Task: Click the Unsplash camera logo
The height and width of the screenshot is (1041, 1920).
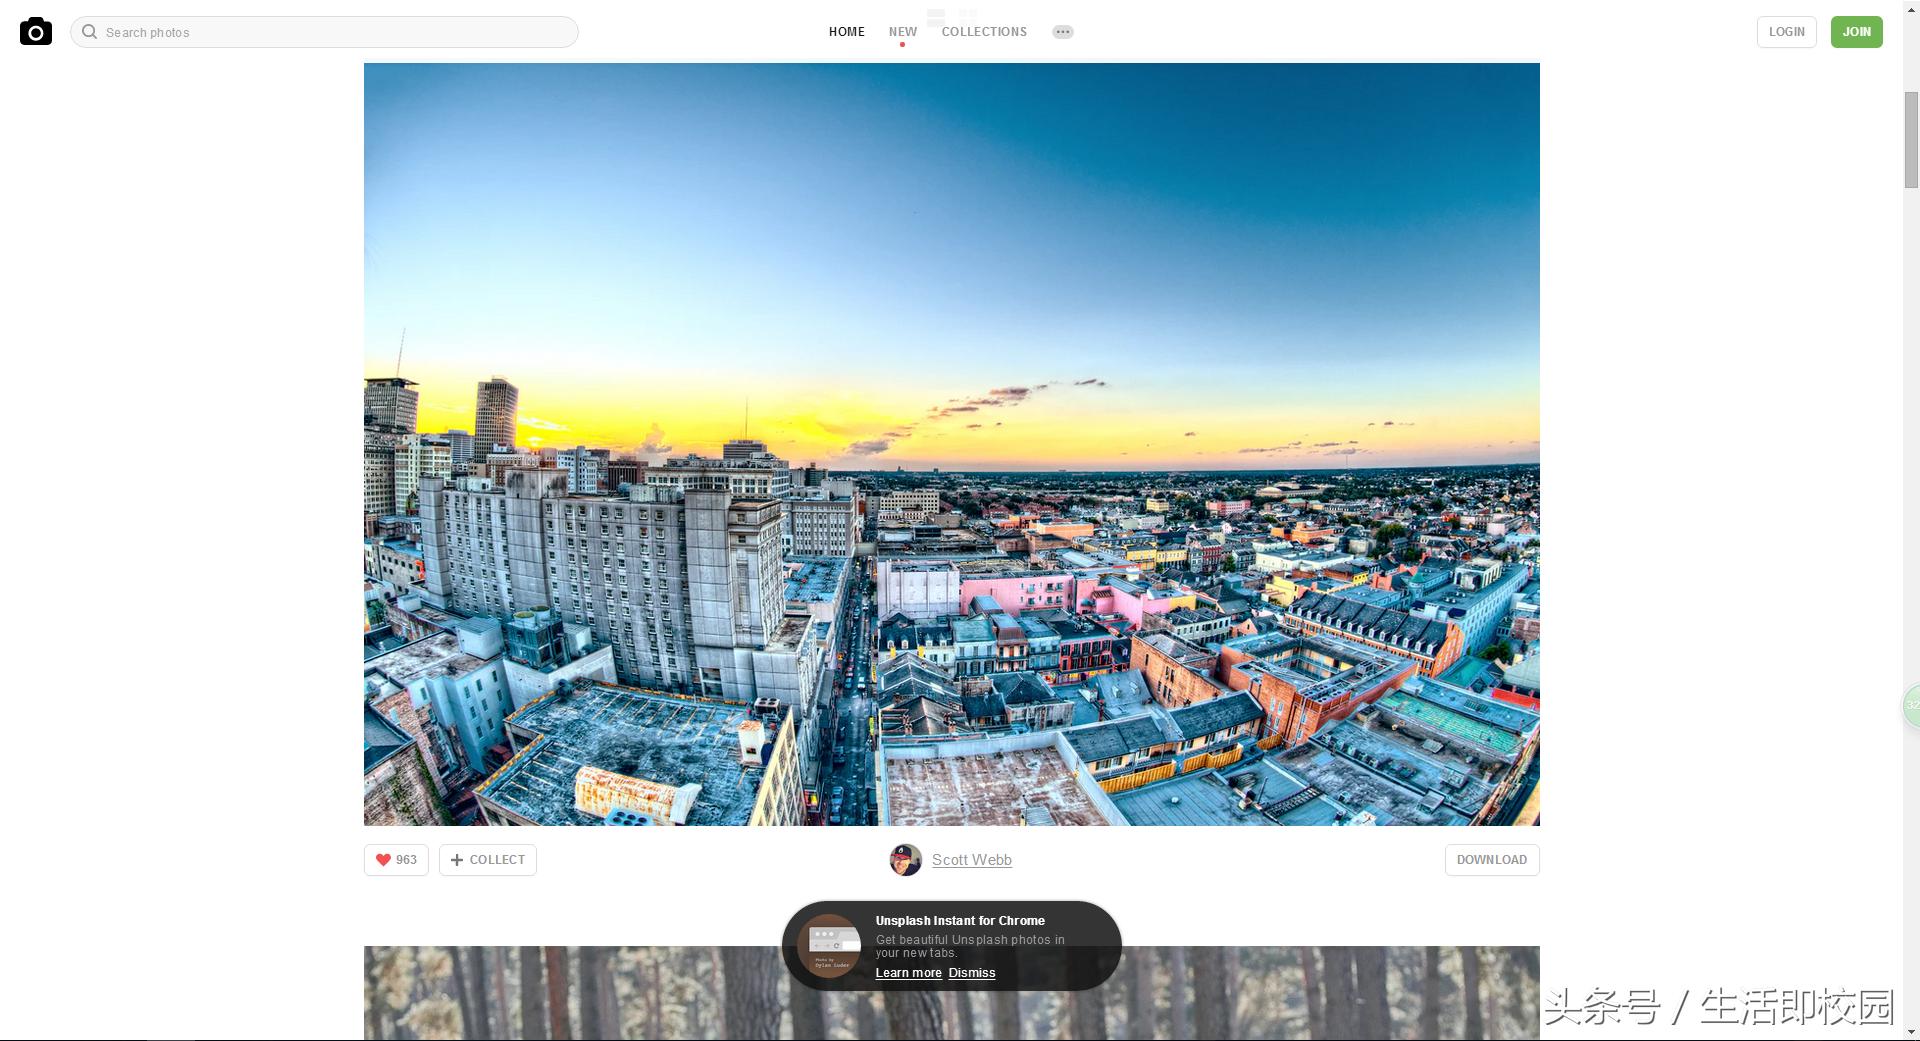Action: [36, 32]
